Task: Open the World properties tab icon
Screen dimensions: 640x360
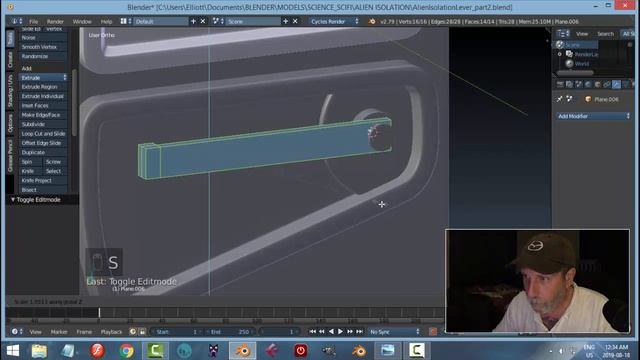Action: tap(588, 84)
